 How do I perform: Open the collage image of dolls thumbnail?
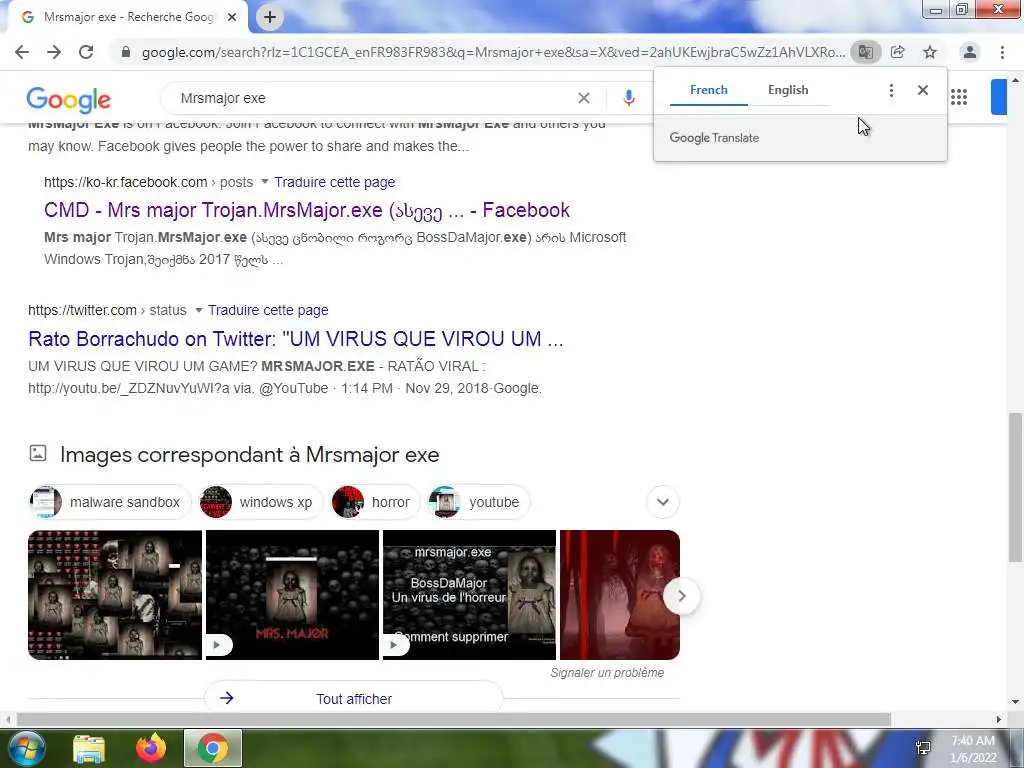point(115,595)
